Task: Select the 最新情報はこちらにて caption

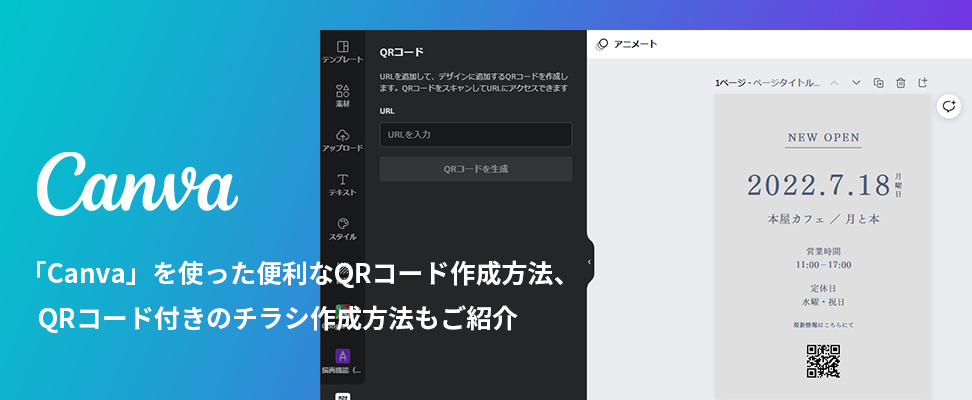Action: (823, 325)
